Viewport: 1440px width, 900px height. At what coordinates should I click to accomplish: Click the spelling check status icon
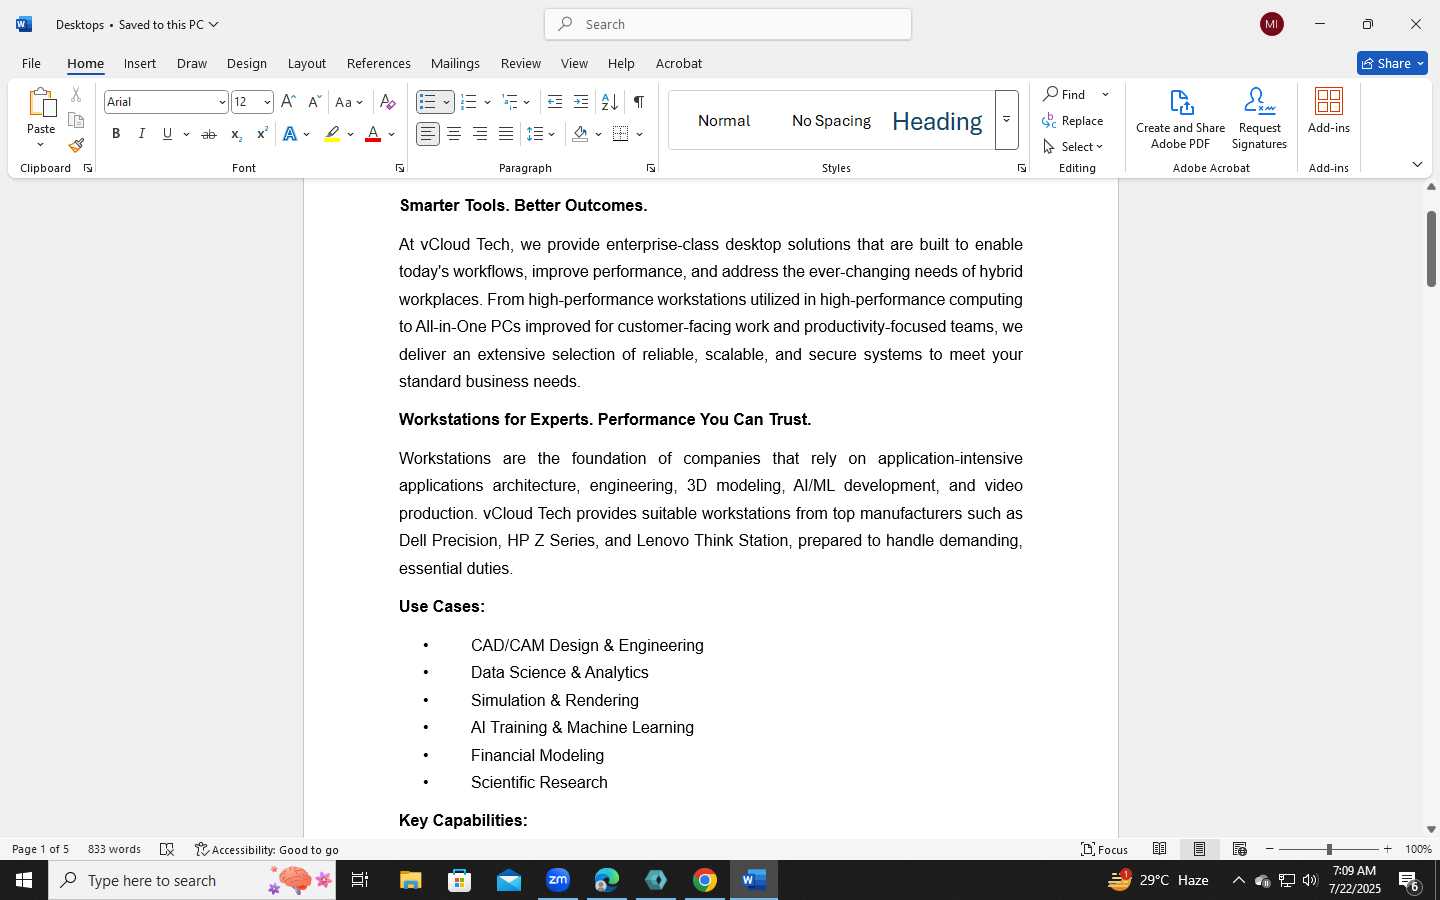167,849
